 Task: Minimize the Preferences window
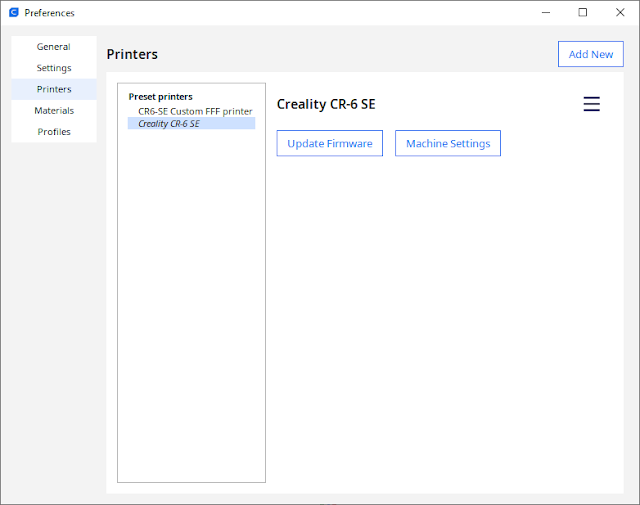tap(546, 13)
